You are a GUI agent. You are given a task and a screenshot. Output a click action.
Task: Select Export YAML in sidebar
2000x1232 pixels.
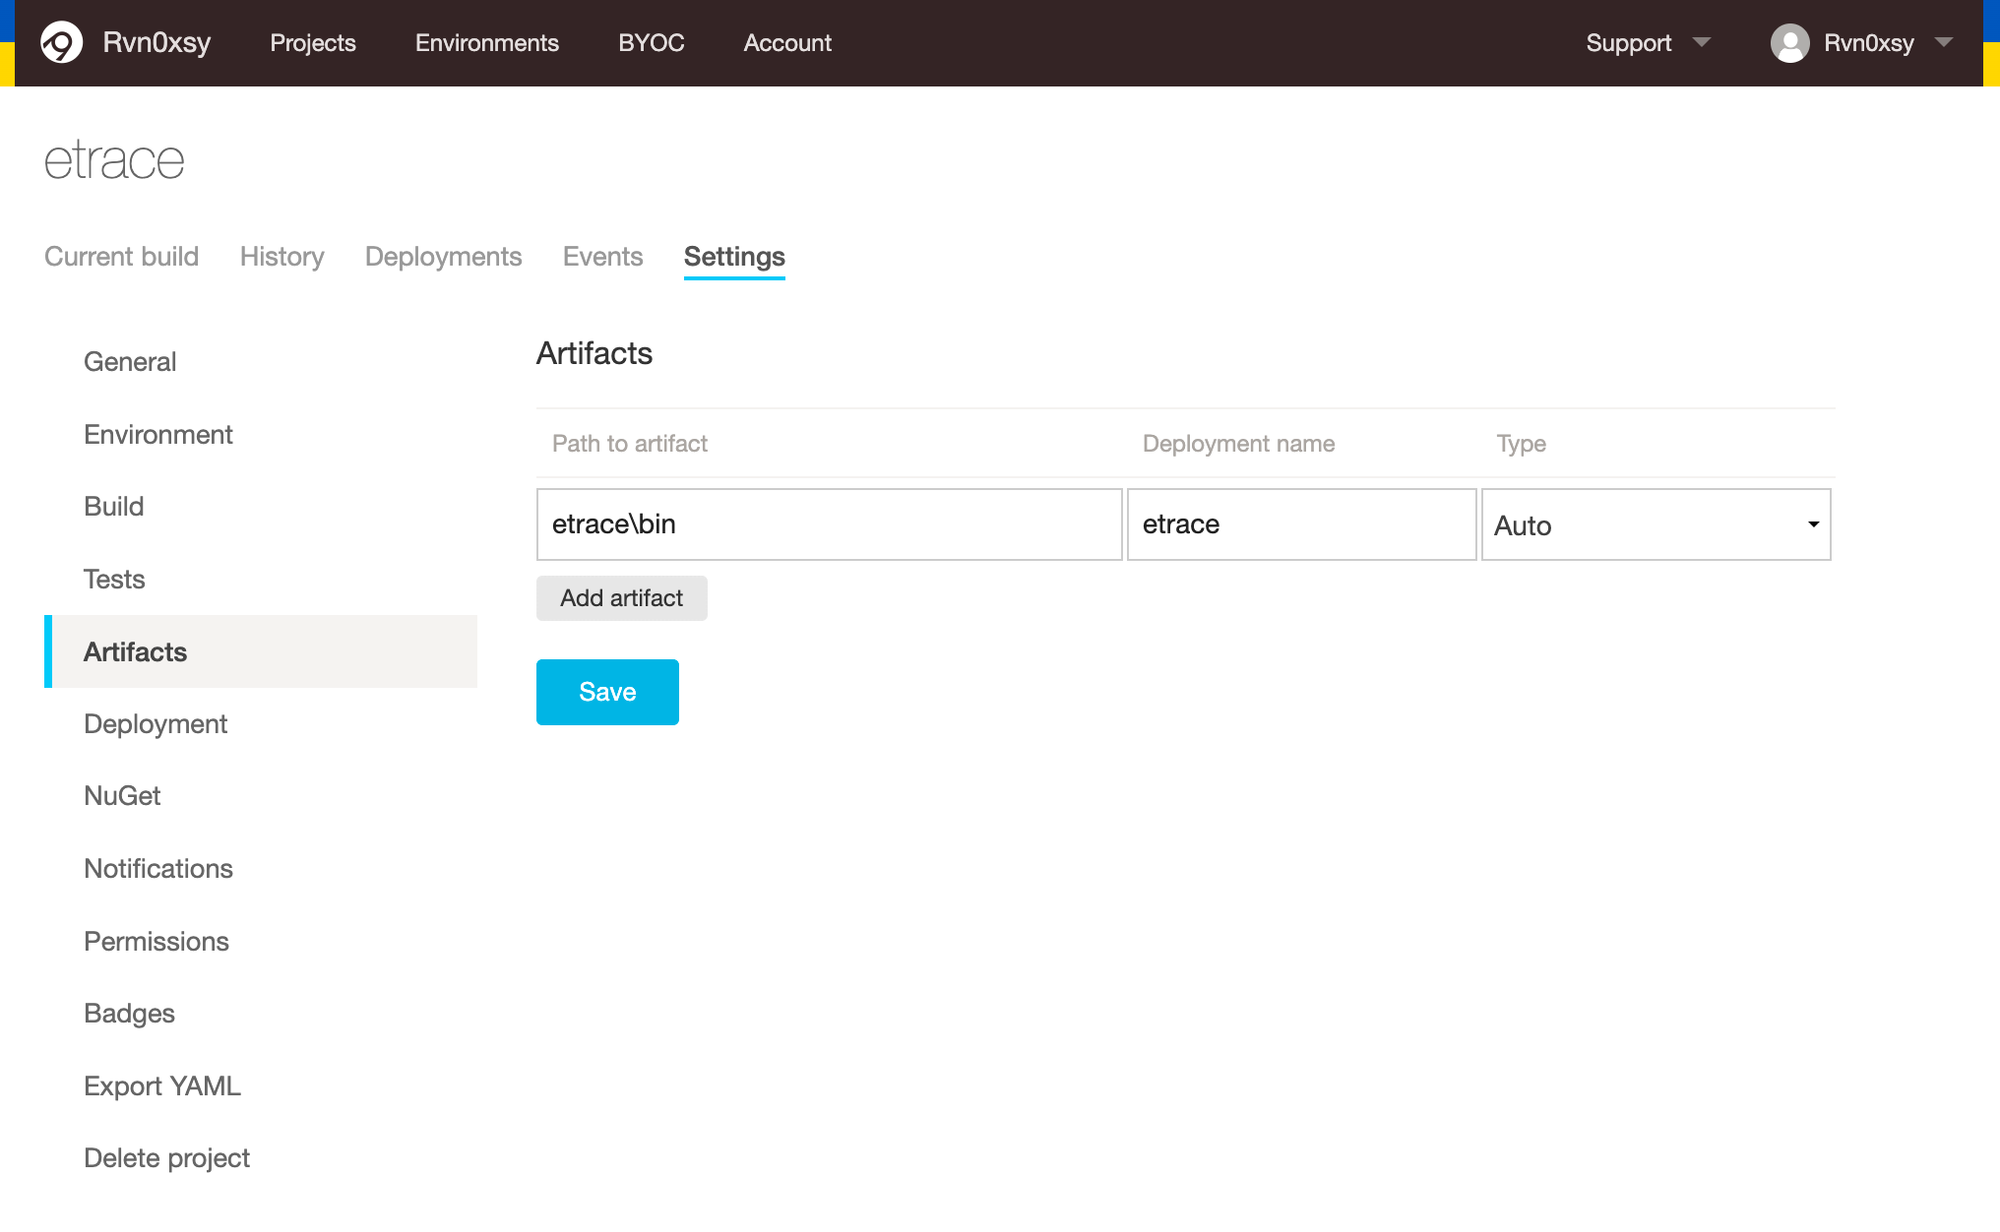pyautogui.click(x=162, y=1086)
